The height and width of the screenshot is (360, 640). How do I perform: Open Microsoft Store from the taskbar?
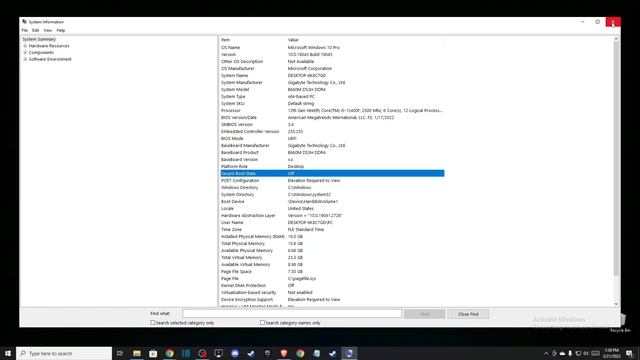153,353
